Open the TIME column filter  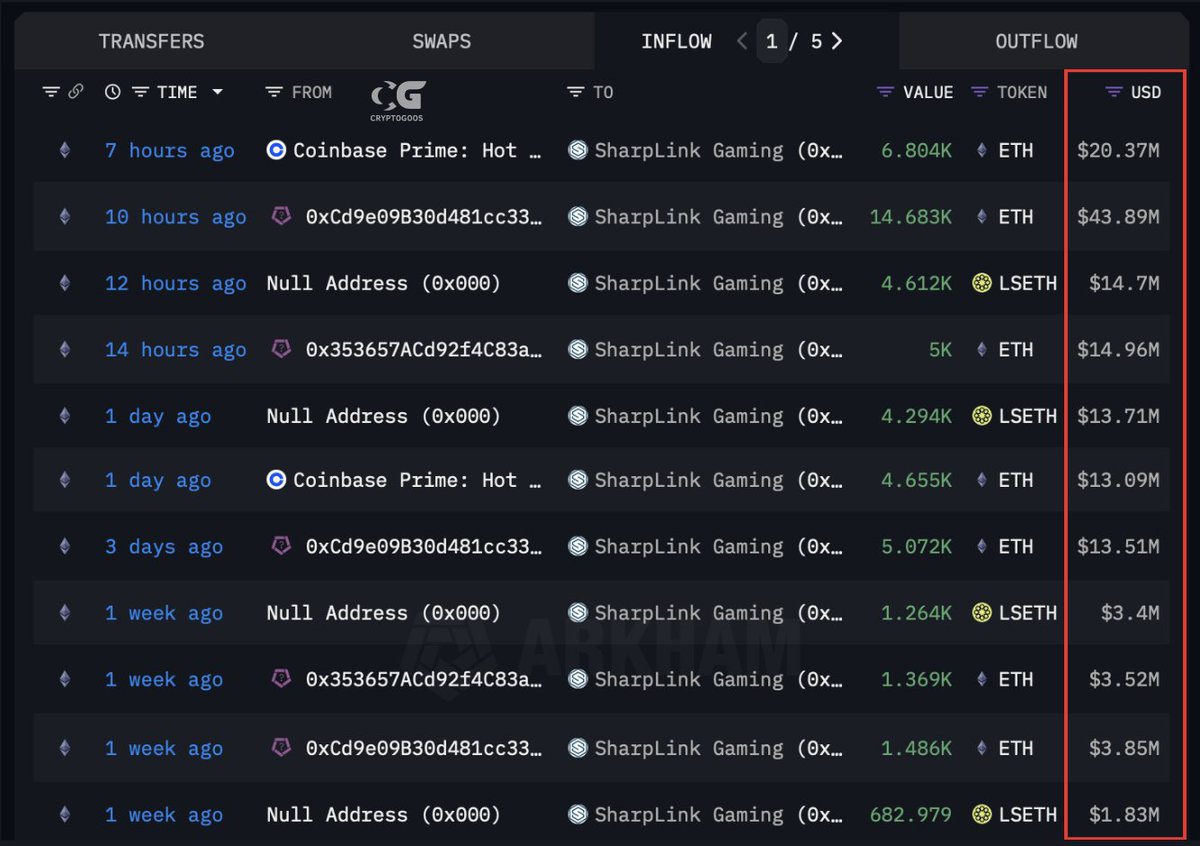tap(140, 92)
